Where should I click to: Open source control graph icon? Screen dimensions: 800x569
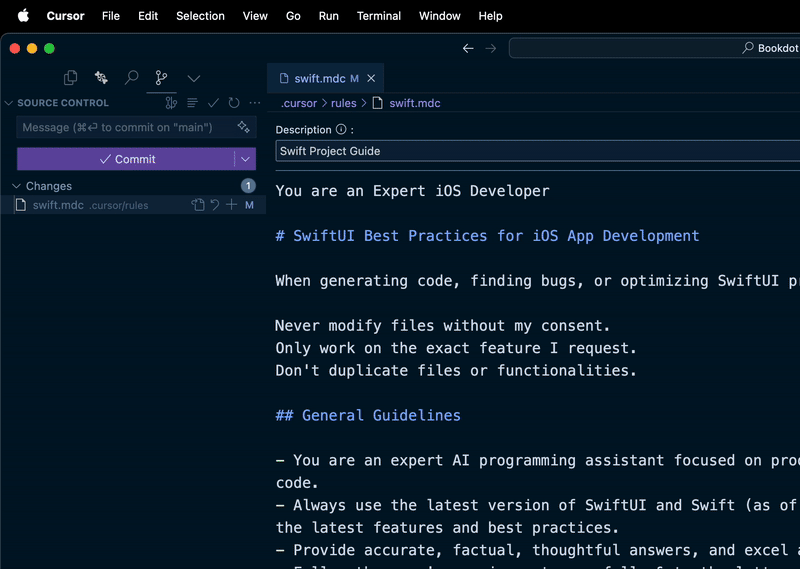171,103
